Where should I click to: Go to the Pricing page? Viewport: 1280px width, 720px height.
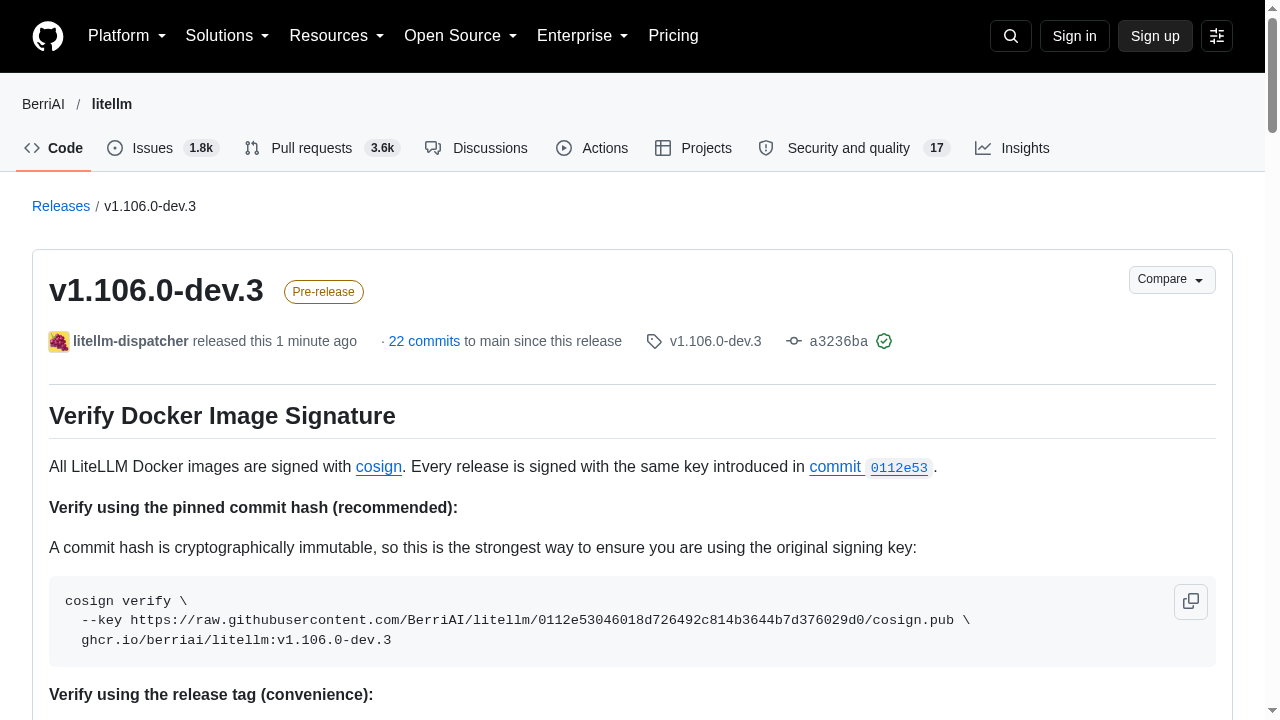tap(673, 36)
